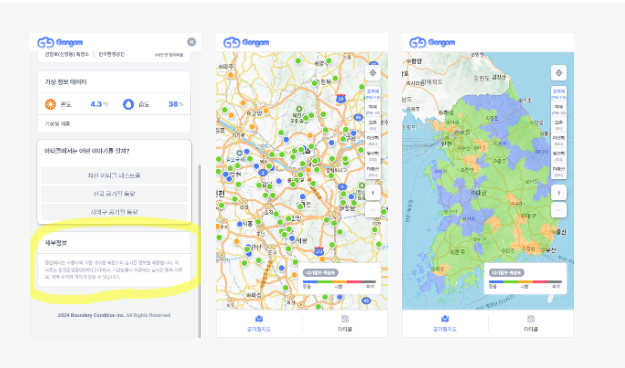Click the 대전 city label on Korea map

[480, 193]
